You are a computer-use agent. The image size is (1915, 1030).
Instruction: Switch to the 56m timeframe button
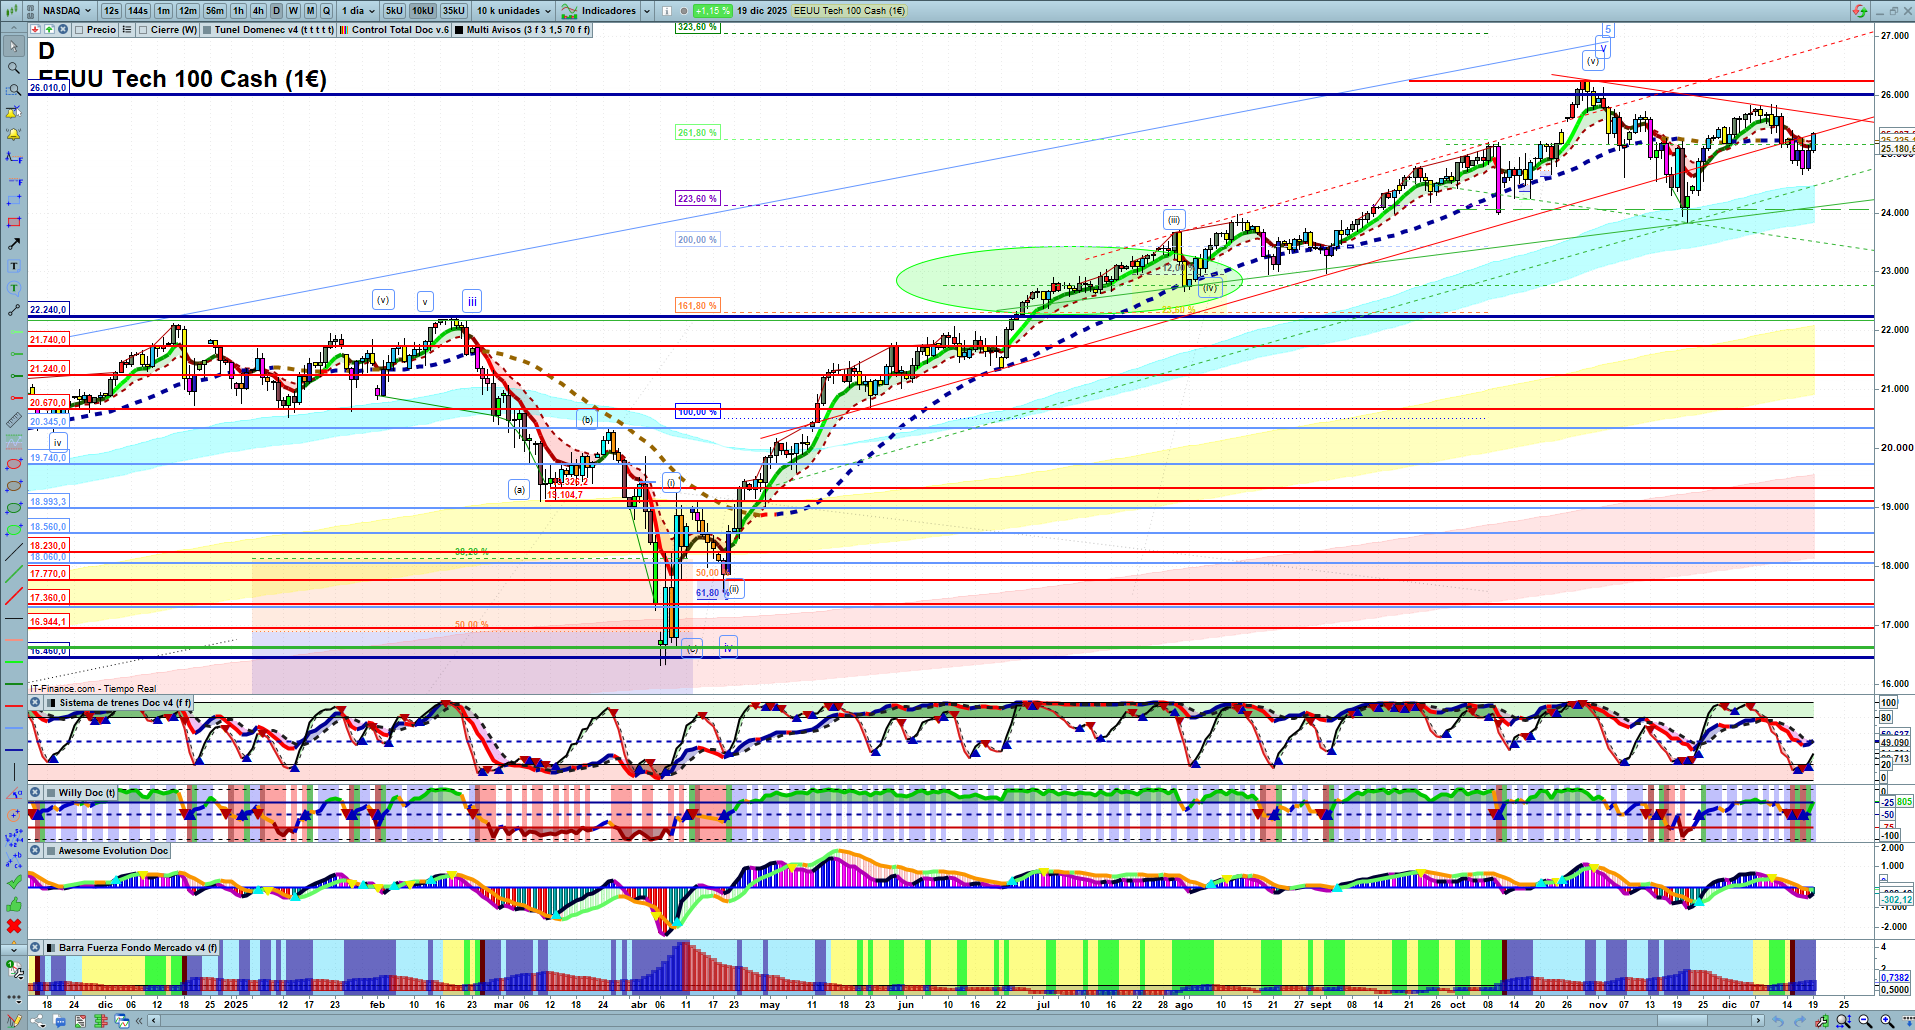[x=215, y=11]
